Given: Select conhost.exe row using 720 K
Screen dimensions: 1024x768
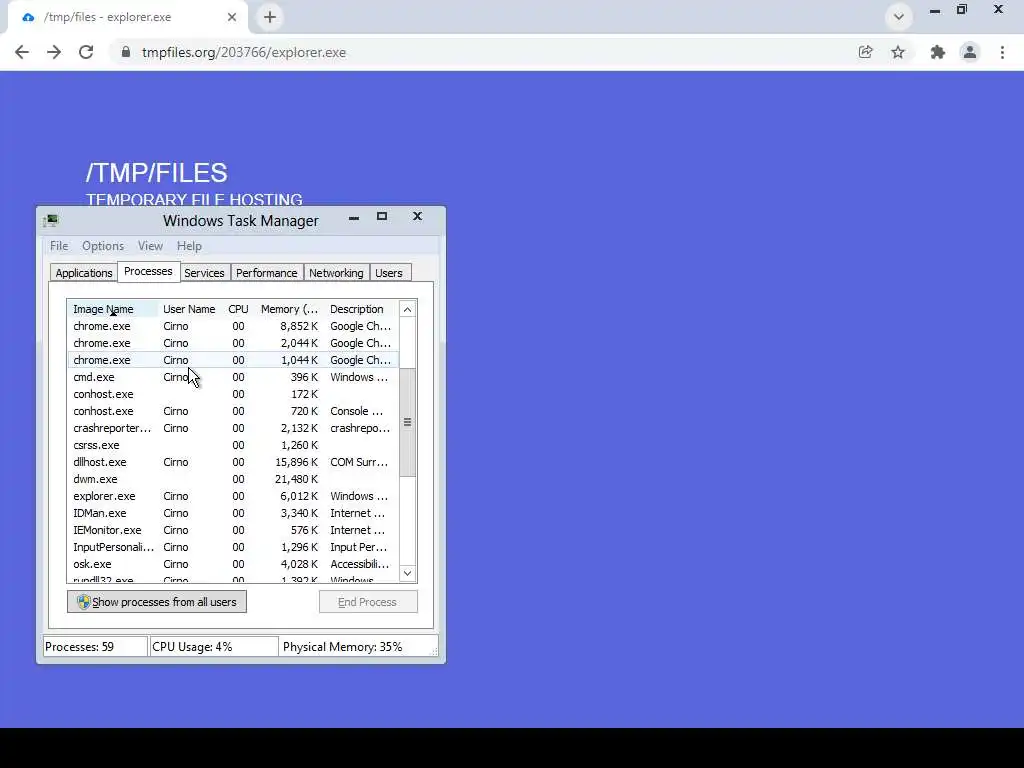Looking at the screenshot, I should tap(232, 411).
